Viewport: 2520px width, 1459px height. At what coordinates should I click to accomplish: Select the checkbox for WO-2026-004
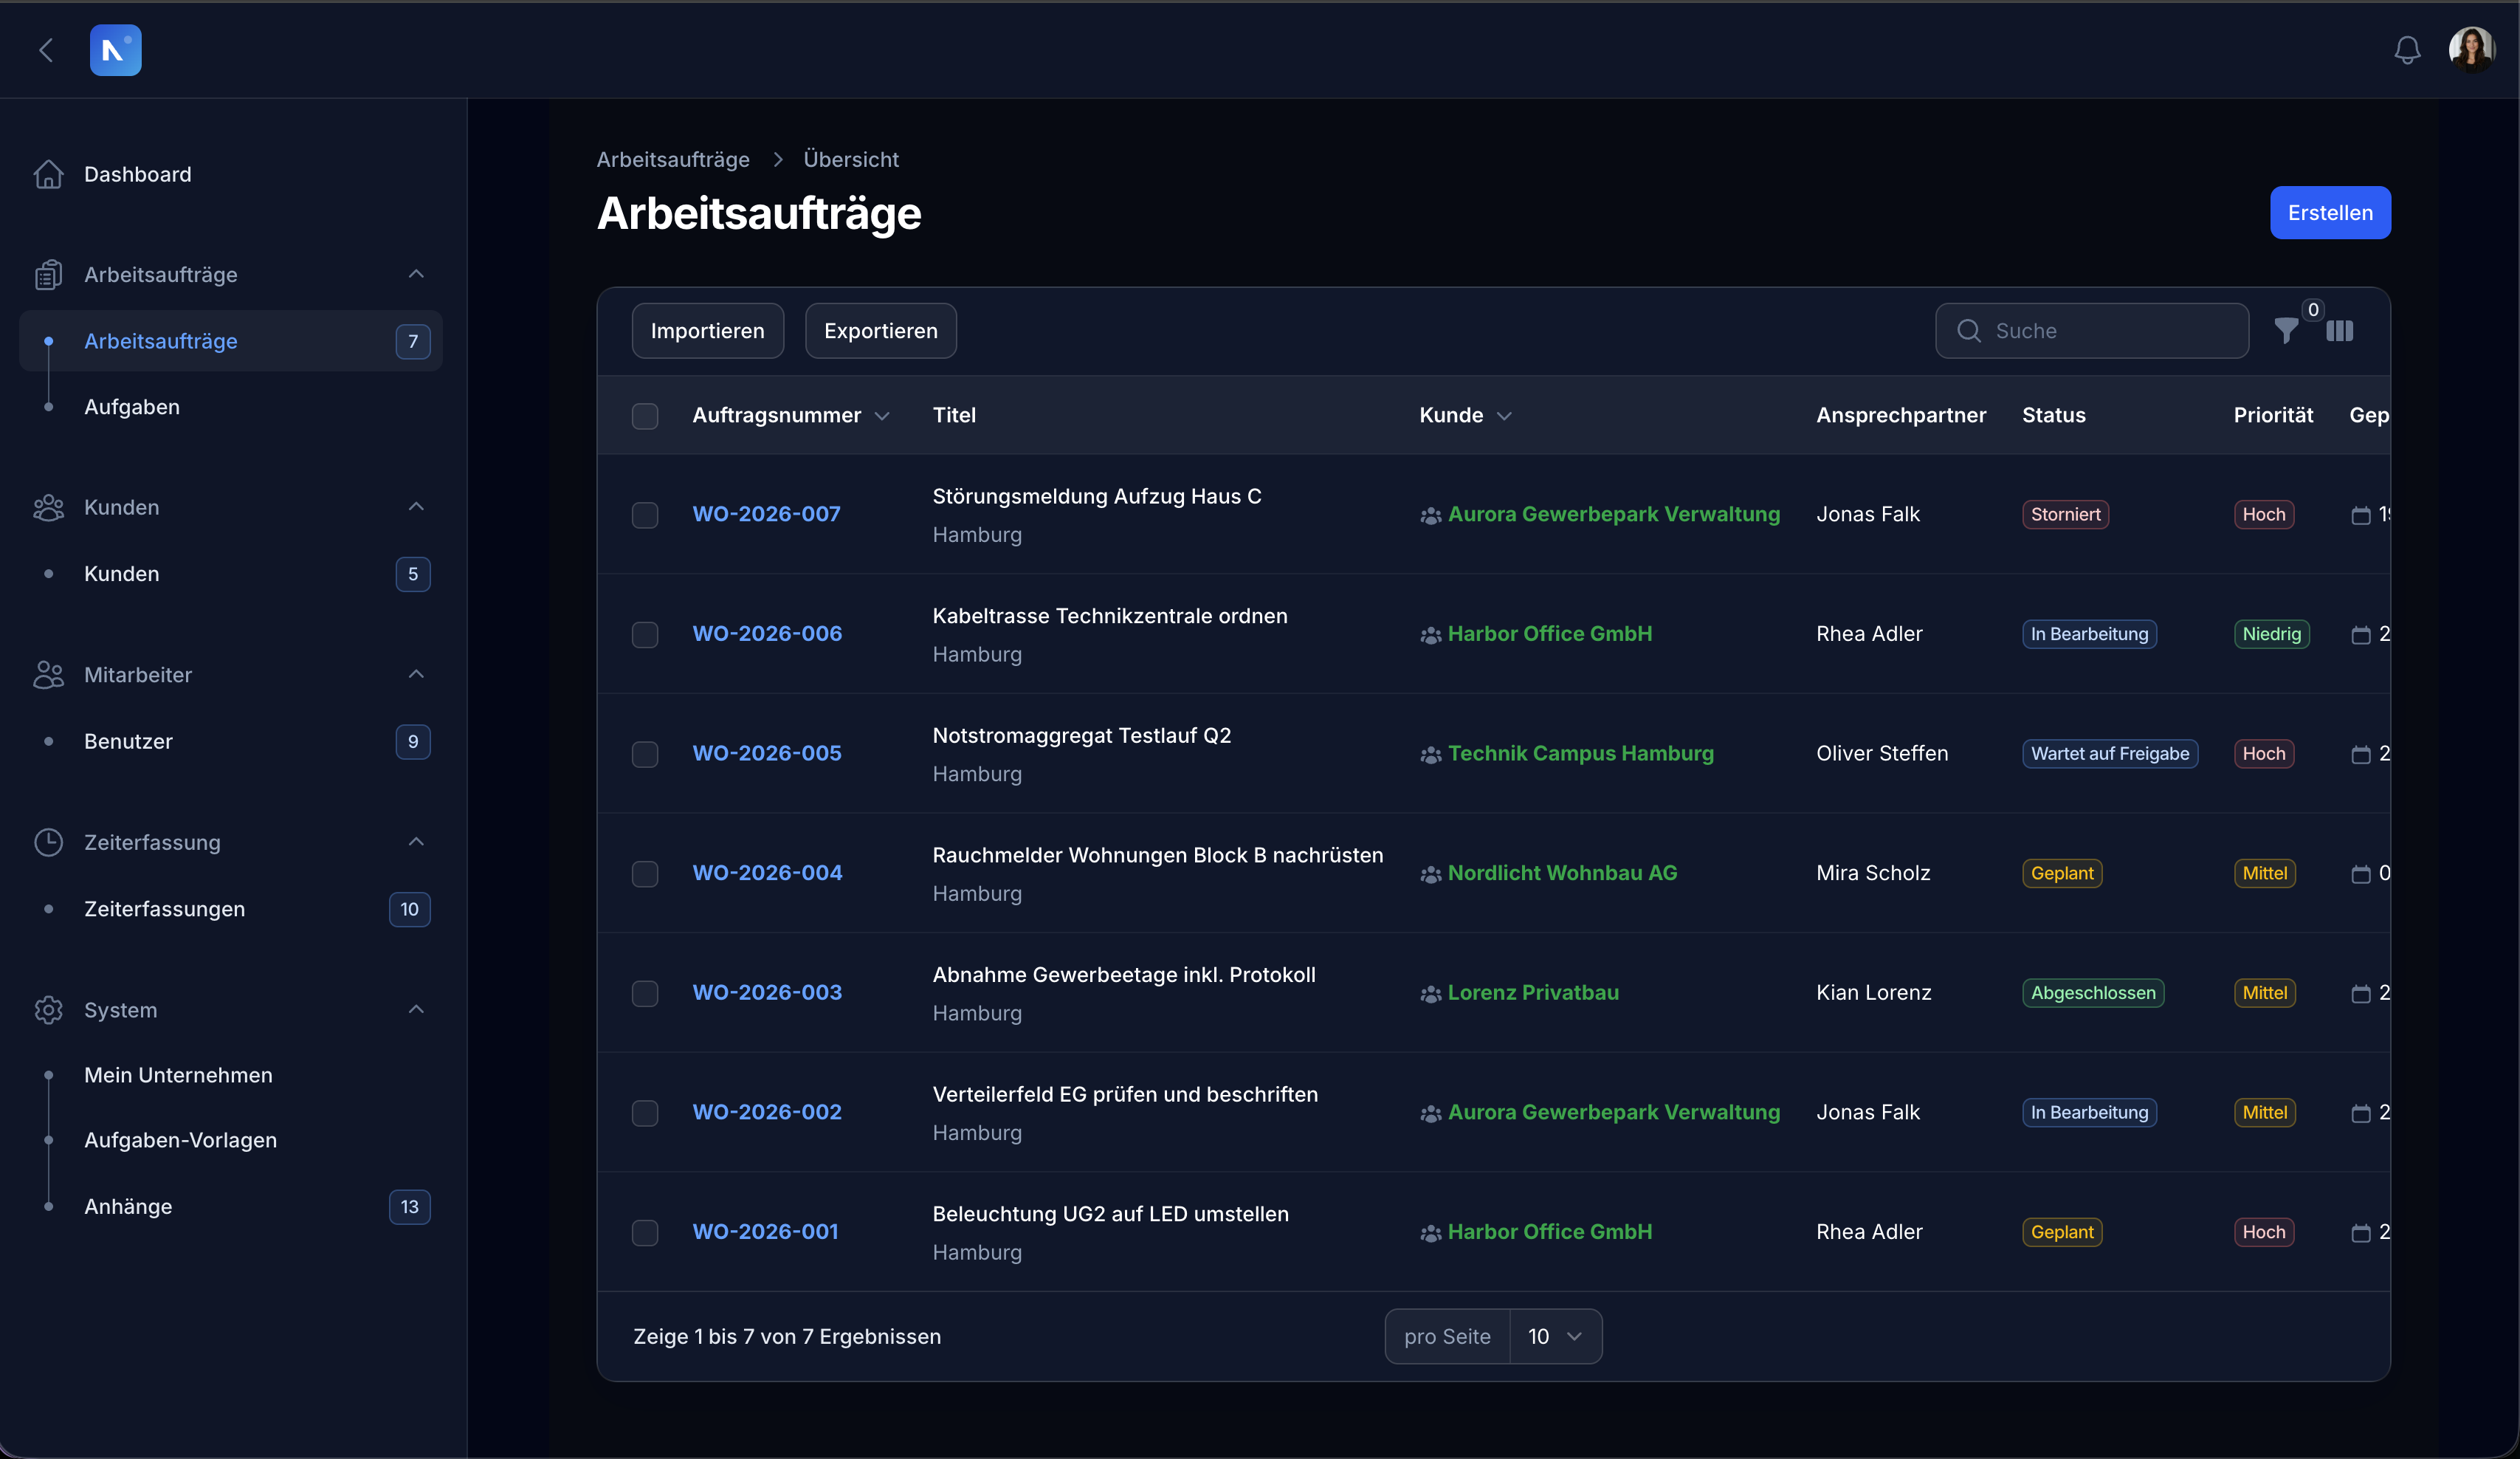[645, 874]
